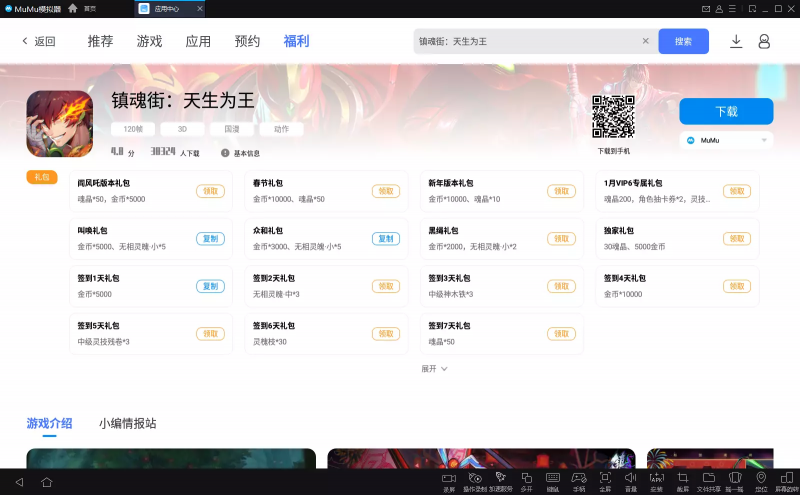Claim the 签到5天礼包 gift

[211, 334]
